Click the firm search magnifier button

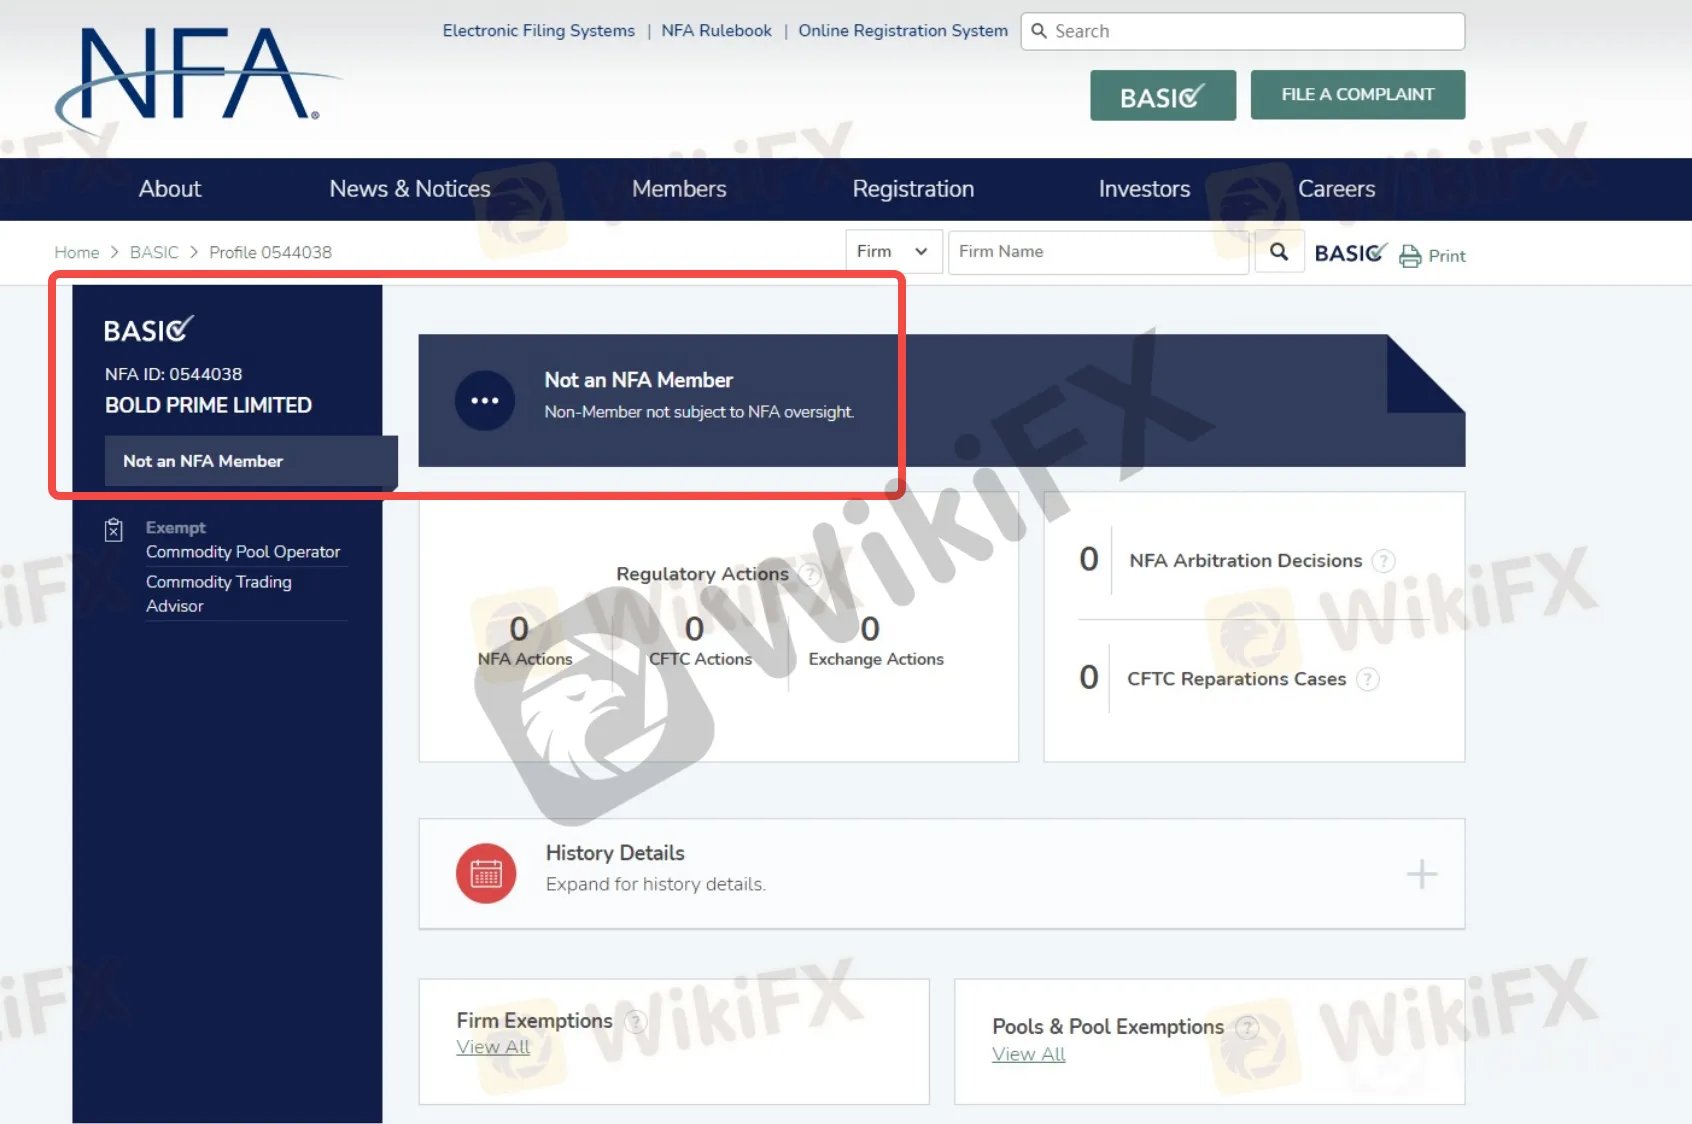pos(1279,252)
